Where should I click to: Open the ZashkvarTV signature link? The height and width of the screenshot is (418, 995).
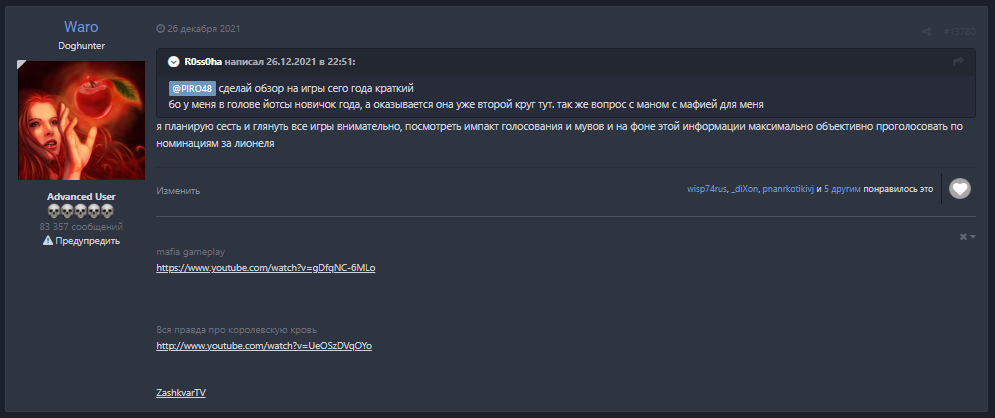click(181, 392)
